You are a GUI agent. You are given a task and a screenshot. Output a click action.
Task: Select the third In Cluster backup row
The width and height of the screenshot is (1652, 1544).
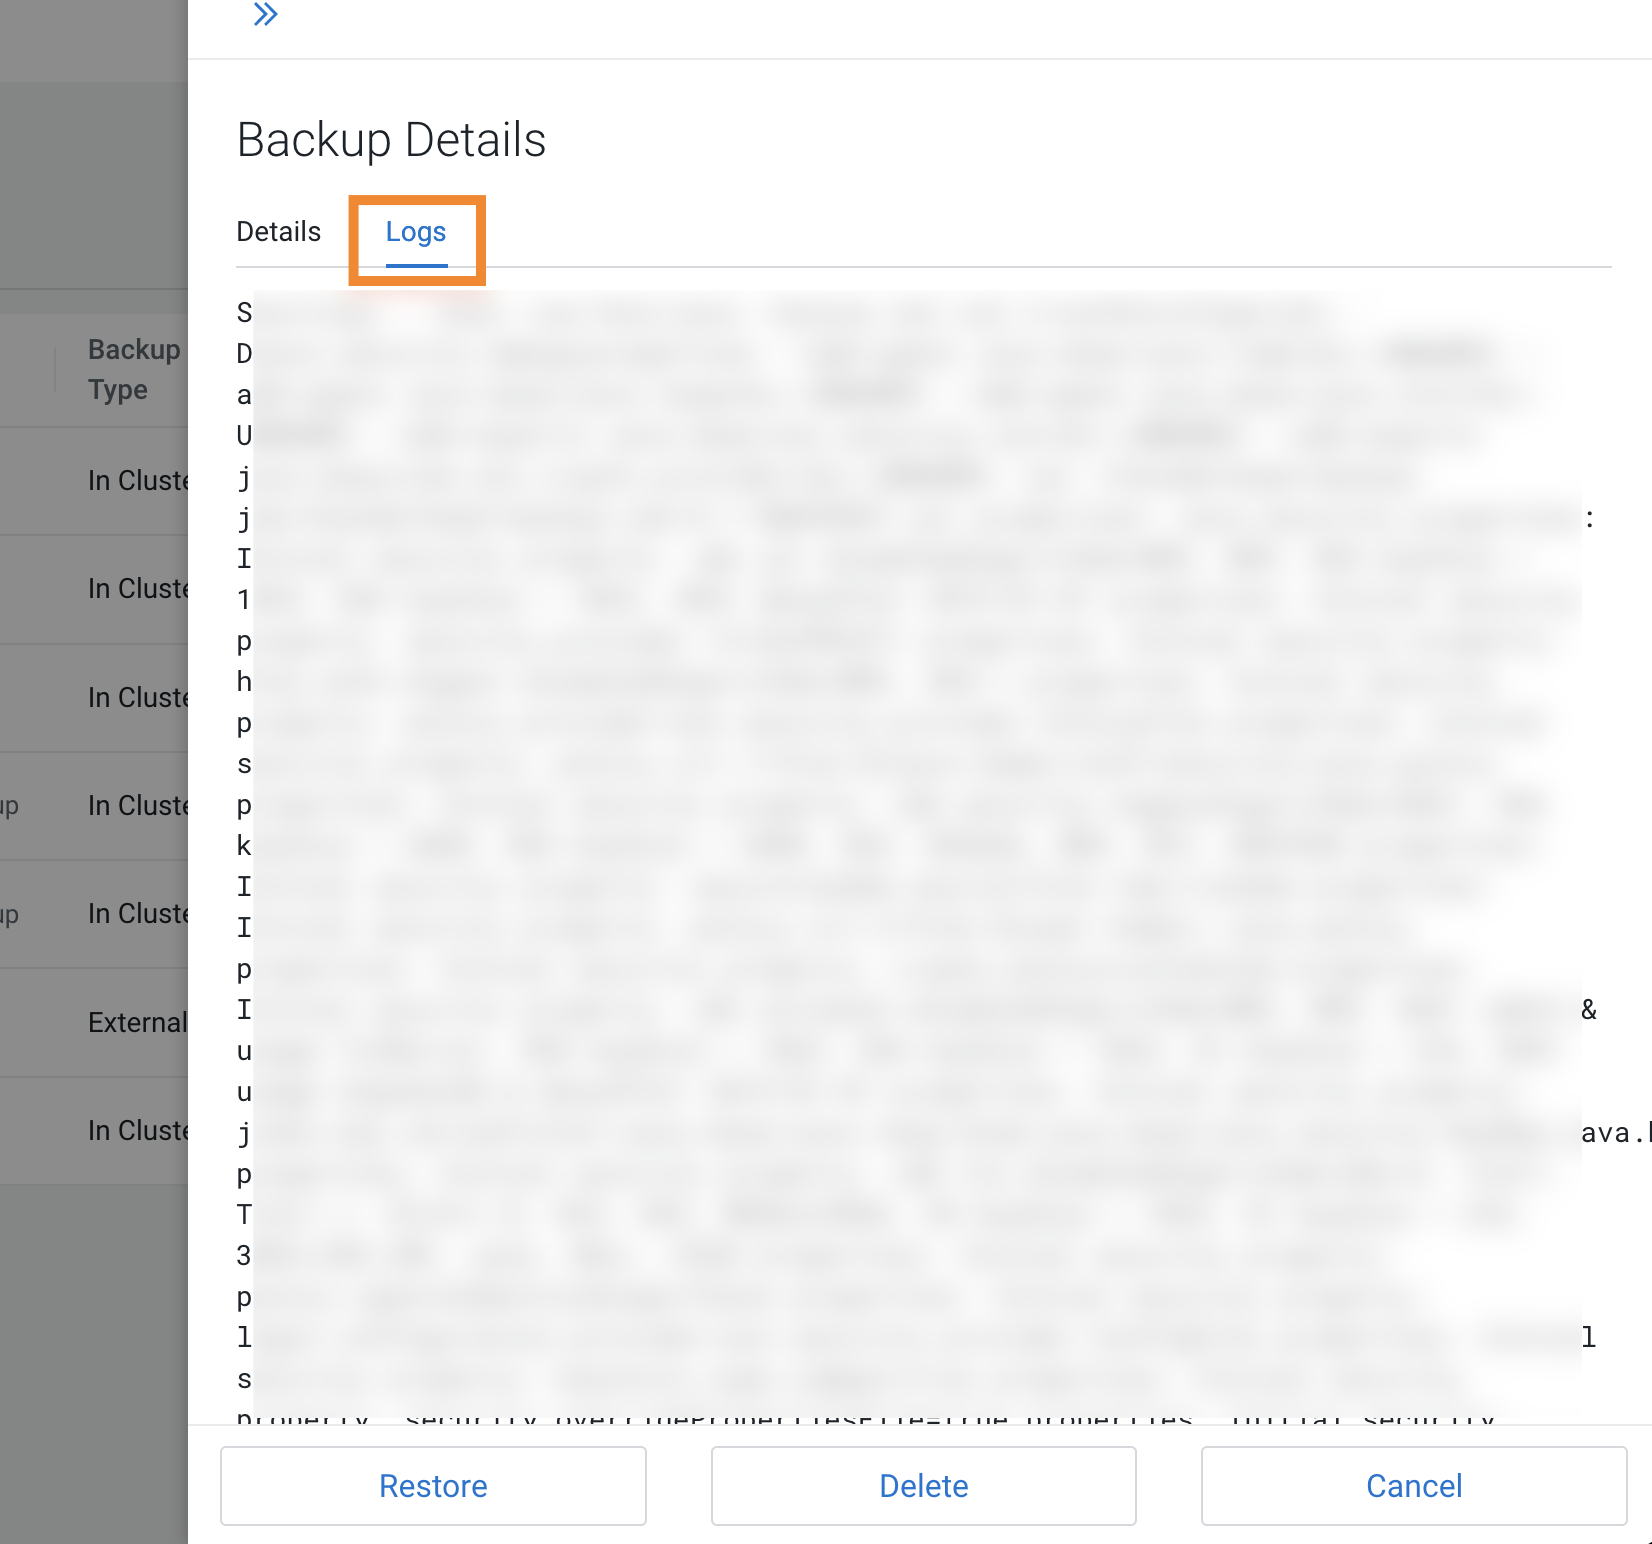point(140,697)
